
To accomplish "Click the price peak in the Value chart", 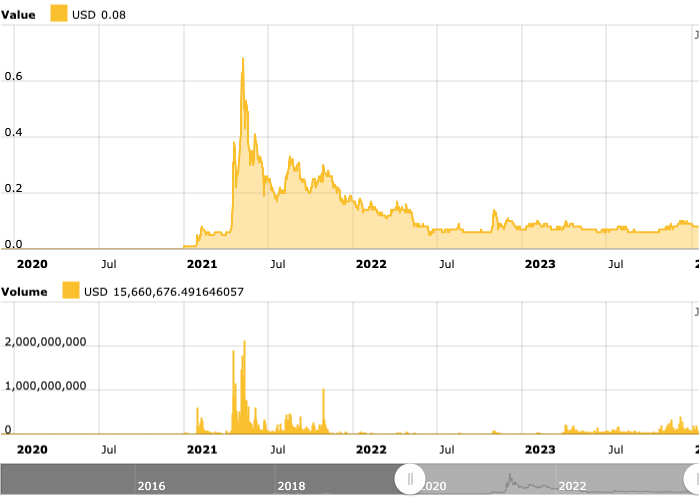I will (x=243, y=59).
